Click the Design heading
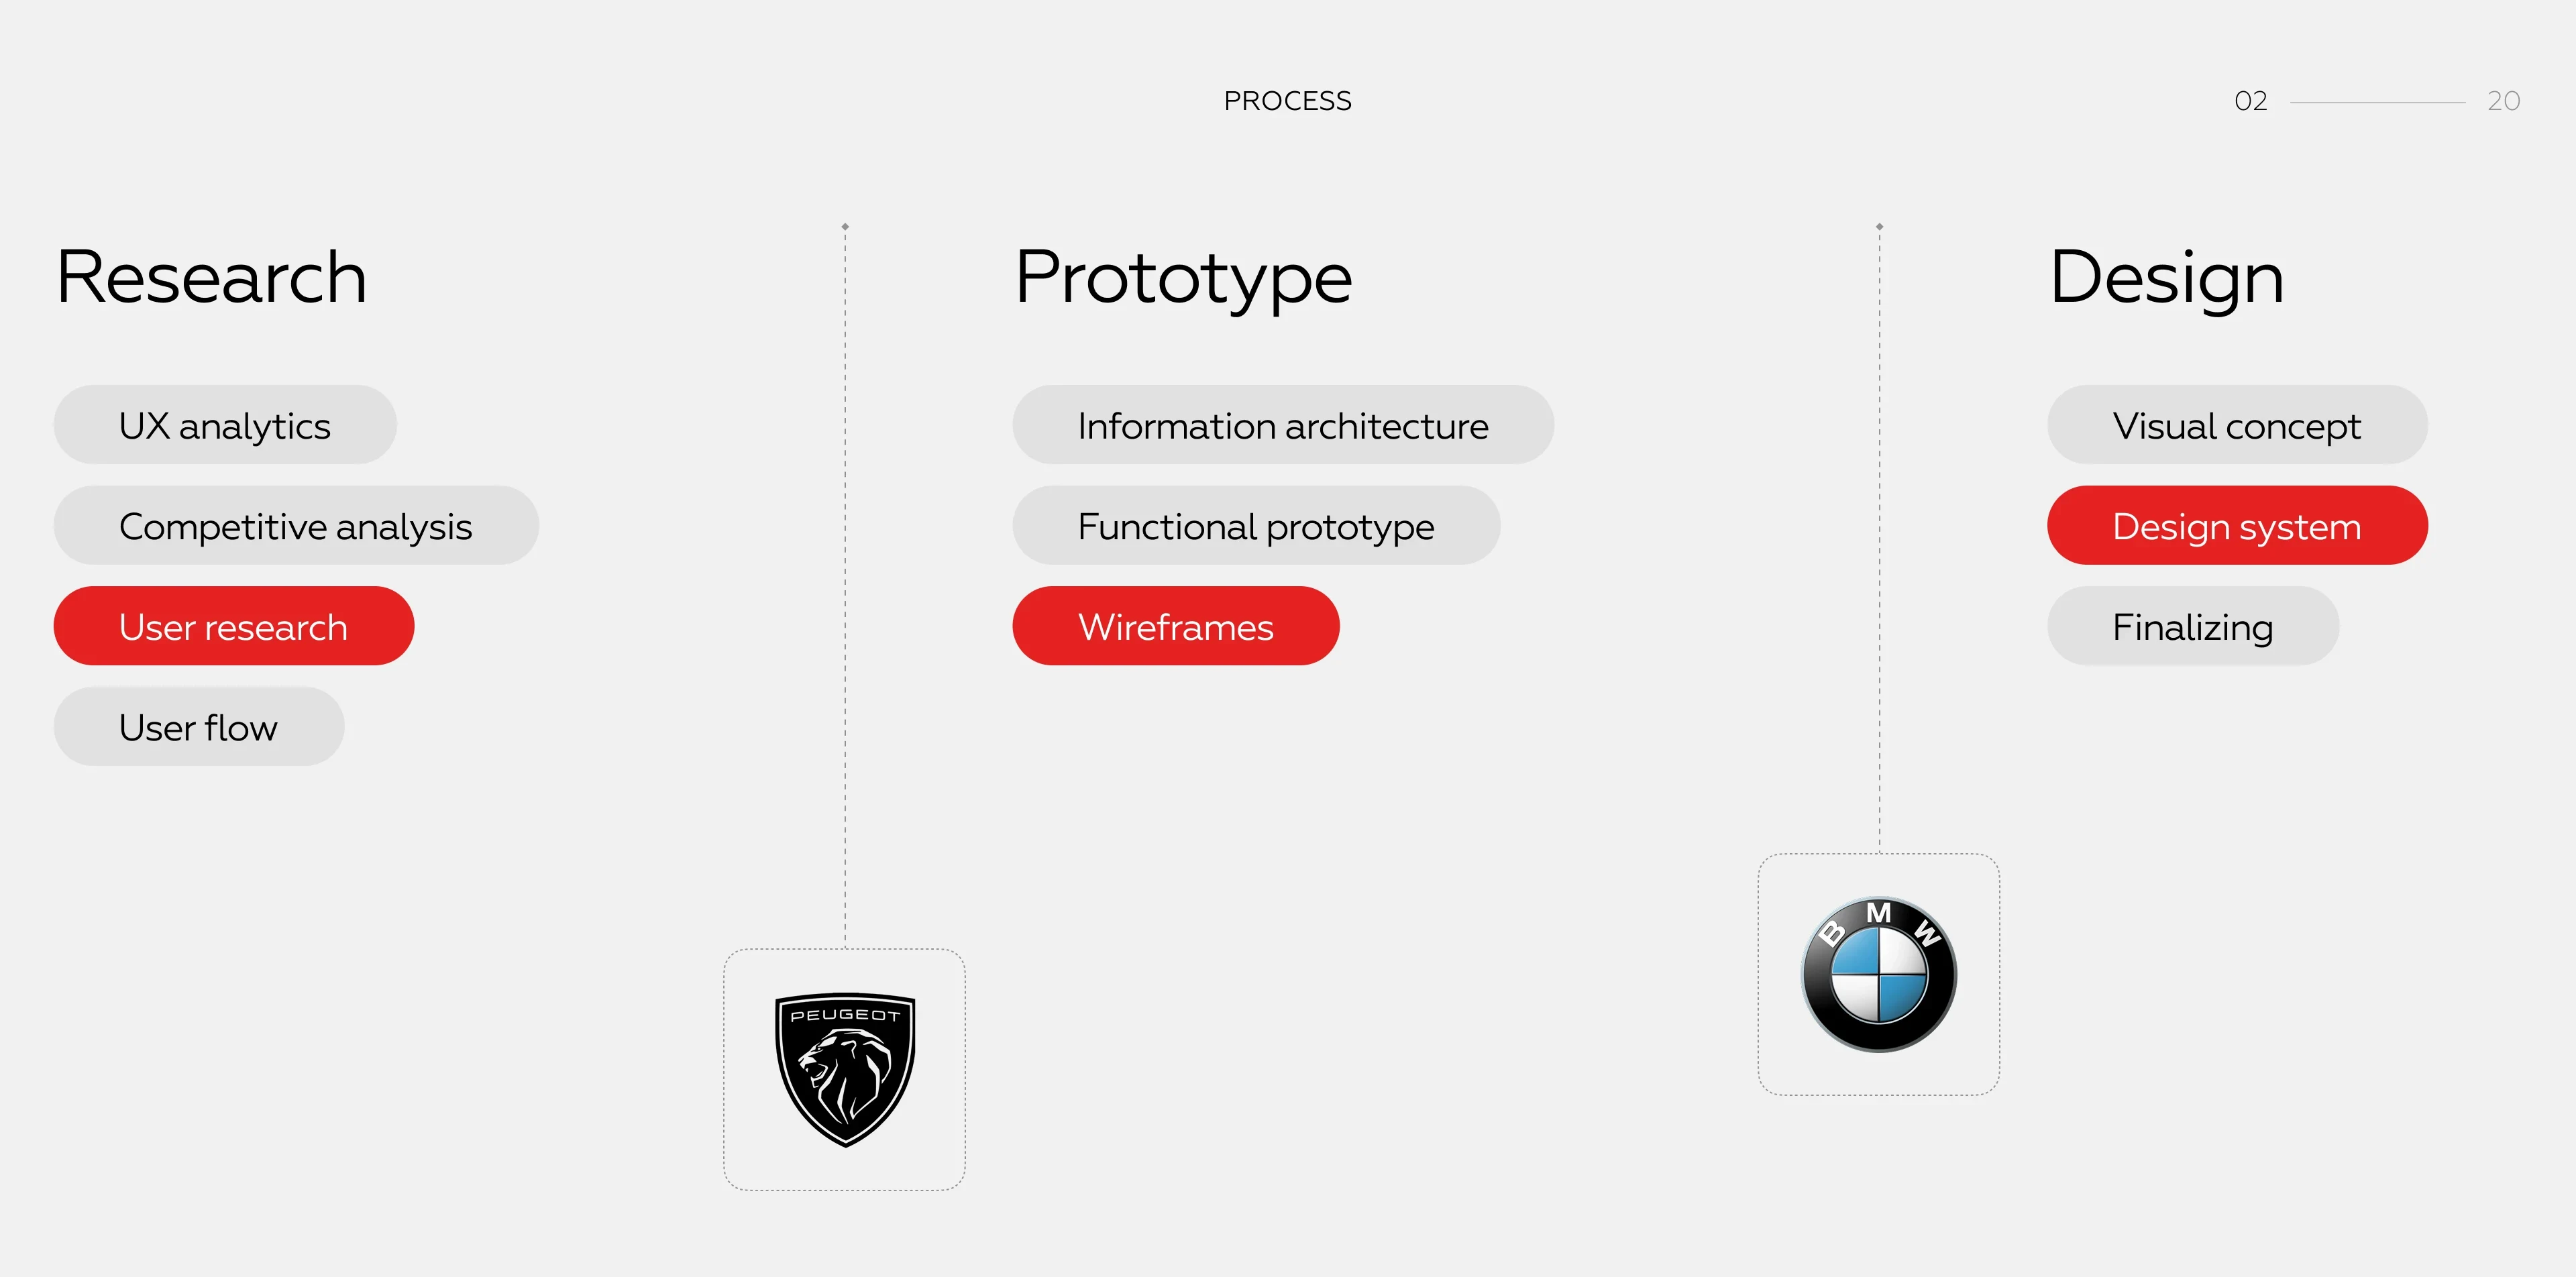This screenshot has width=2576, height=1277. tap(2167, 280)
